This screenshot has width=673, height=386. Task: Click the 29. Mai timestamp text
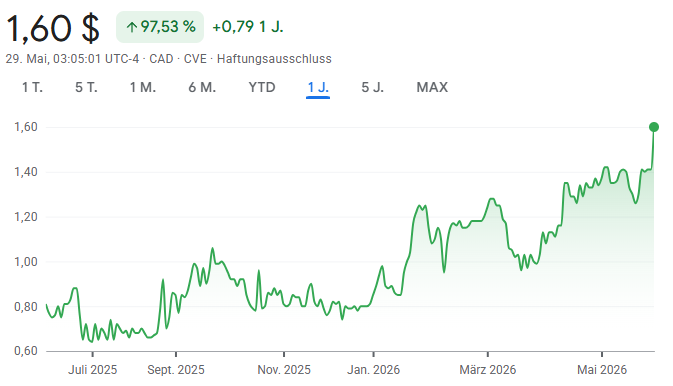point(72,59)
